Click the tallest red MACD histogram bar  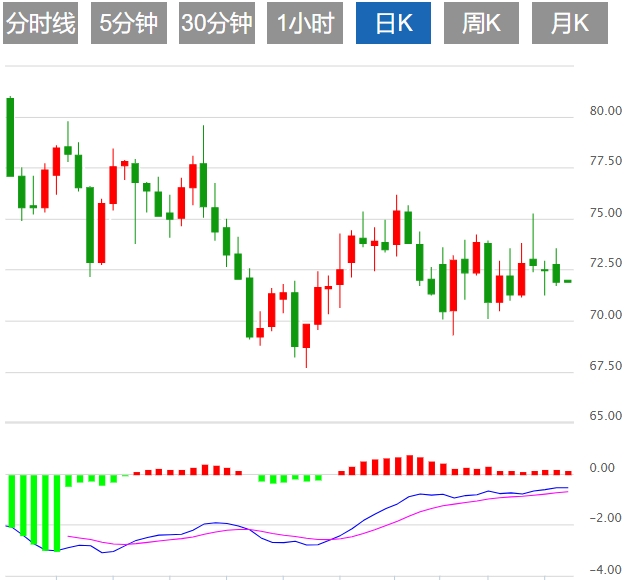click(x=409, y=465)
